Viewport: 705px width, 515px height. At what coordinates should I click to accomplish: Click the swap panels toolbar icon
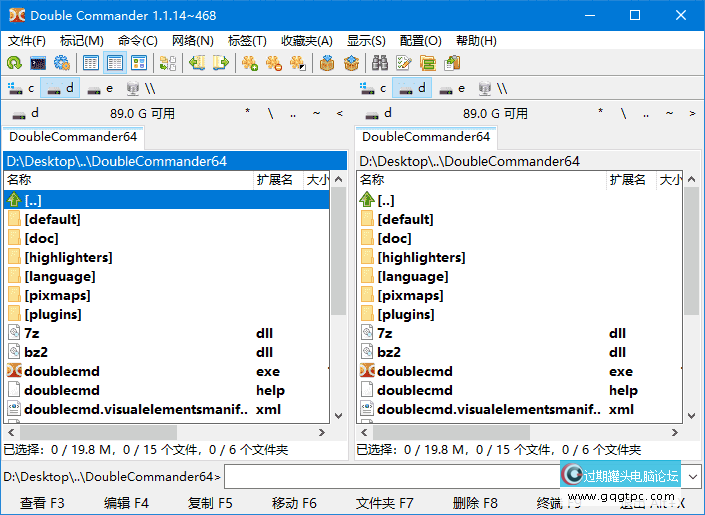pyautogui.click(x=167, y=63)
